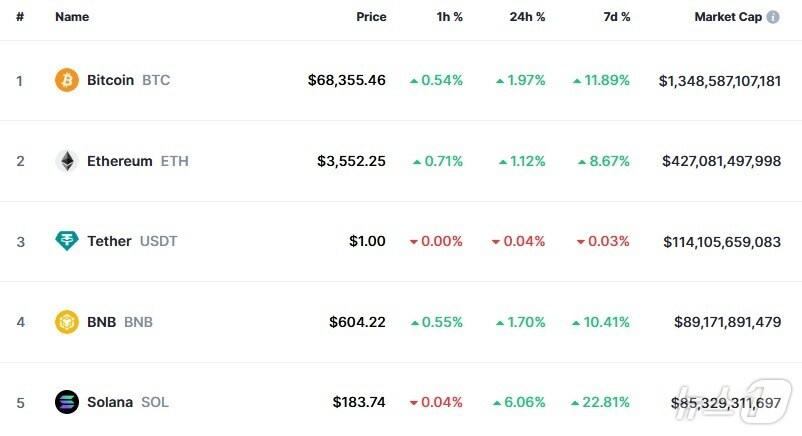Open the Solana SOL name link
This screenshot has height=436, width=802.
(109, 402)
